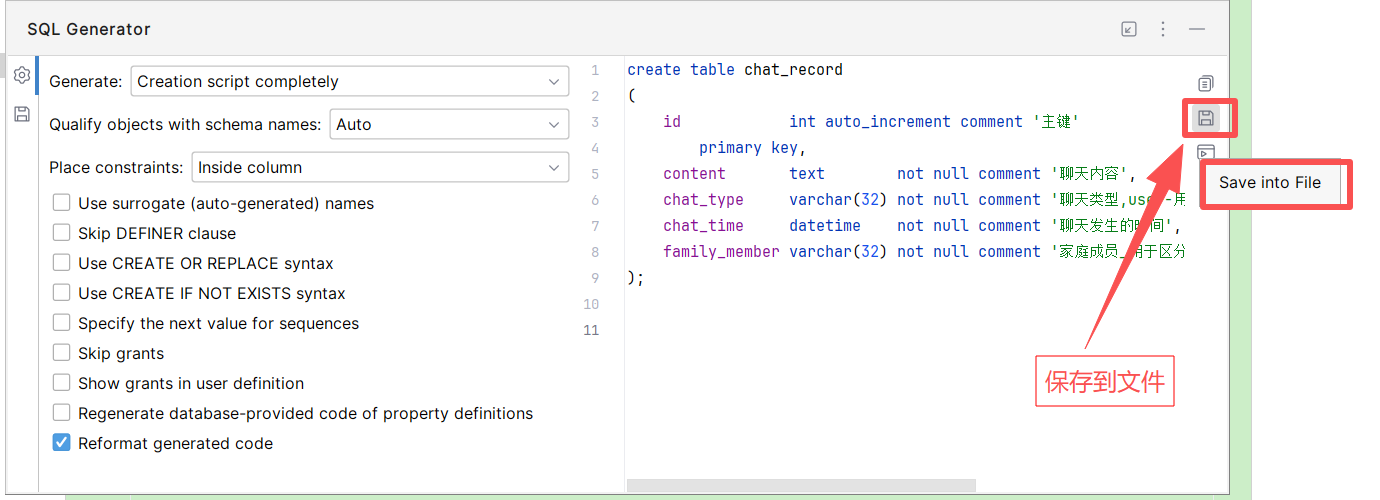Open the three-dot options menu

1163,29
